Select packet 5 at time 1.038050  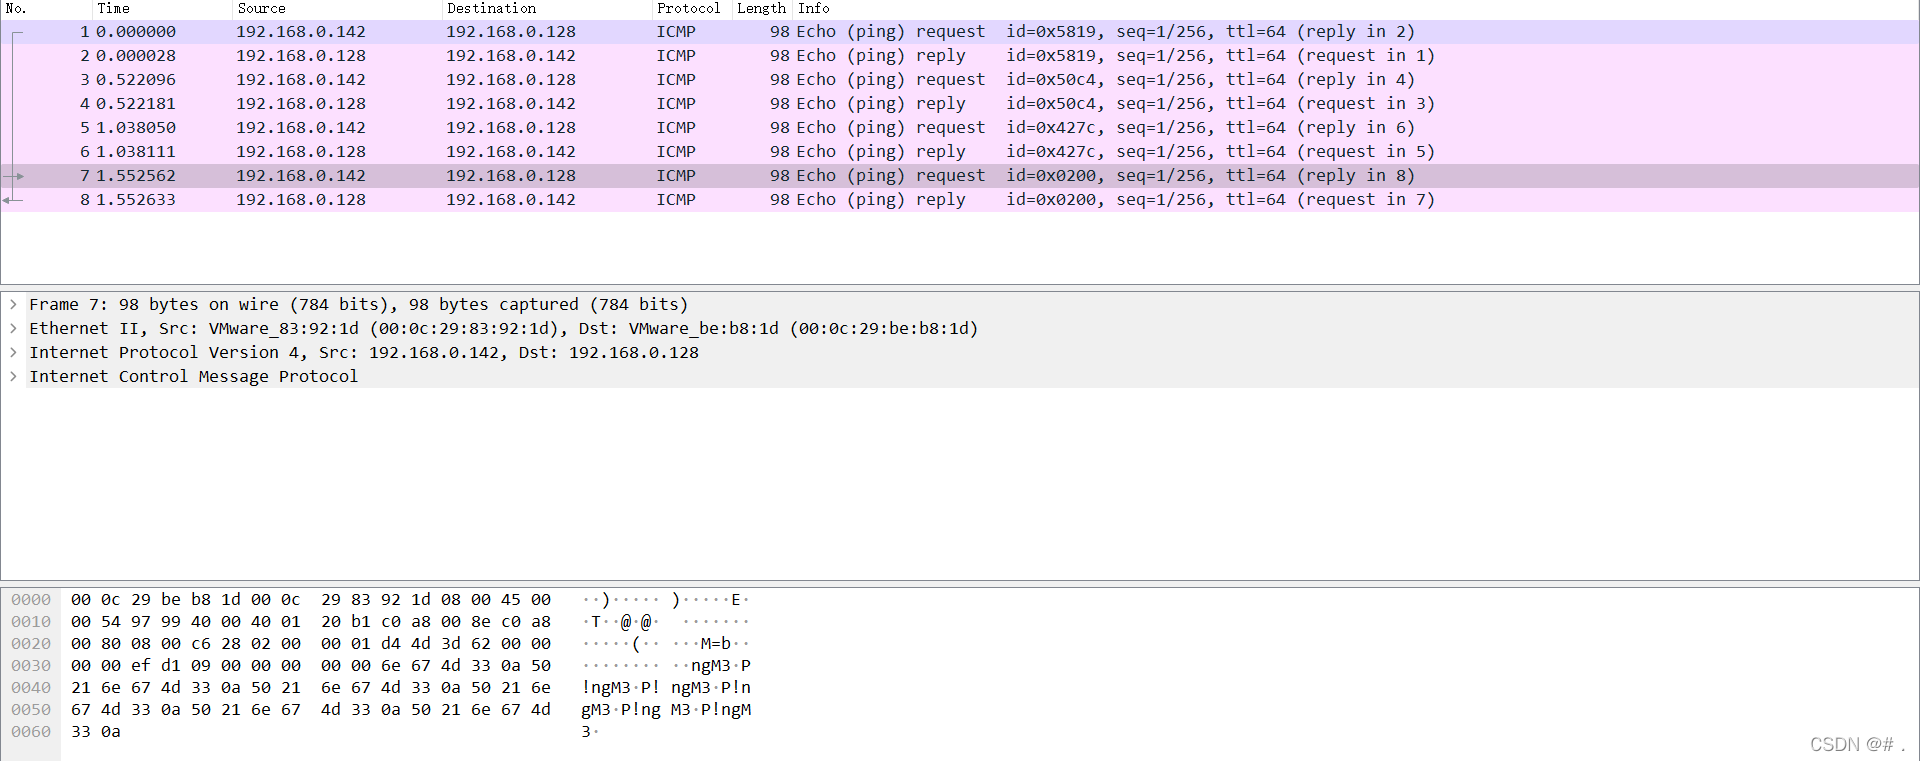point(960,128)
